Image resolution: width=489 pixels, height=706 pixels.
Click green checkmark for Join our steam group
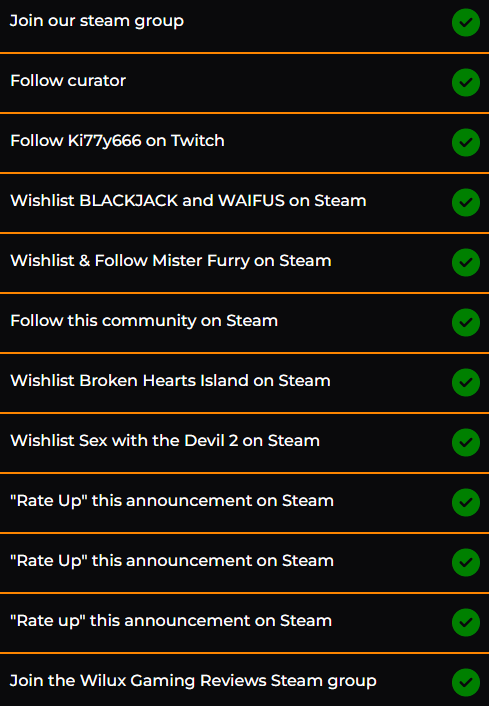pyautogui.click(x=466, y=22)
